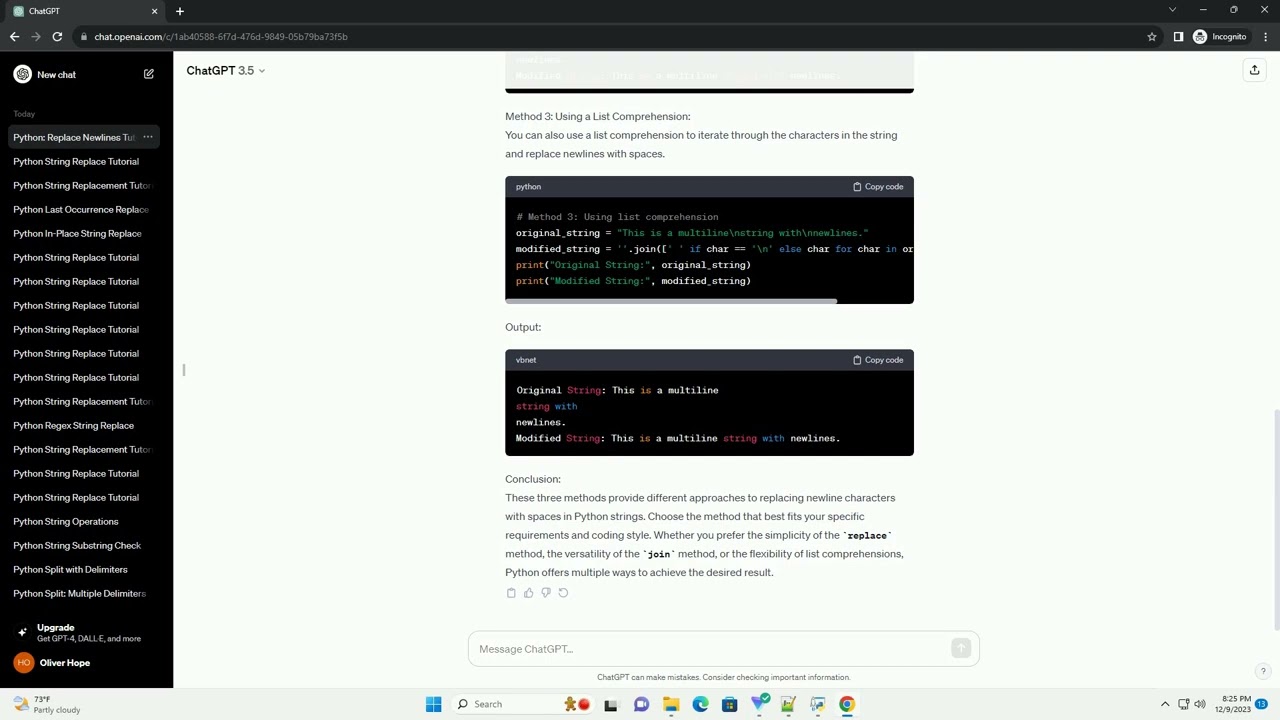Click the browser address bar URL

point(221,37)
